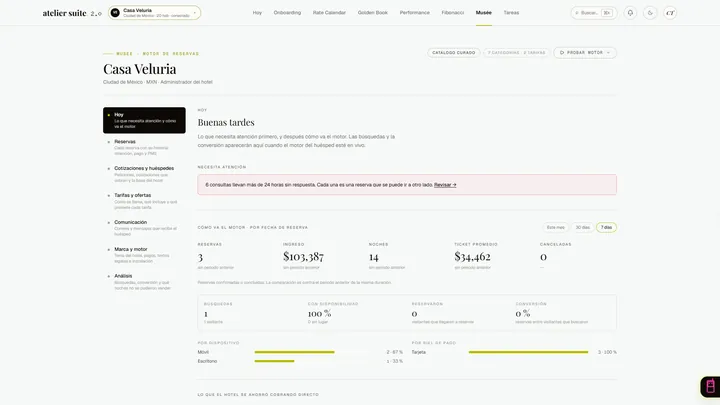Click the atelier suite logo
The height and width of the screenshot is (405, 720).
[72, 13]
